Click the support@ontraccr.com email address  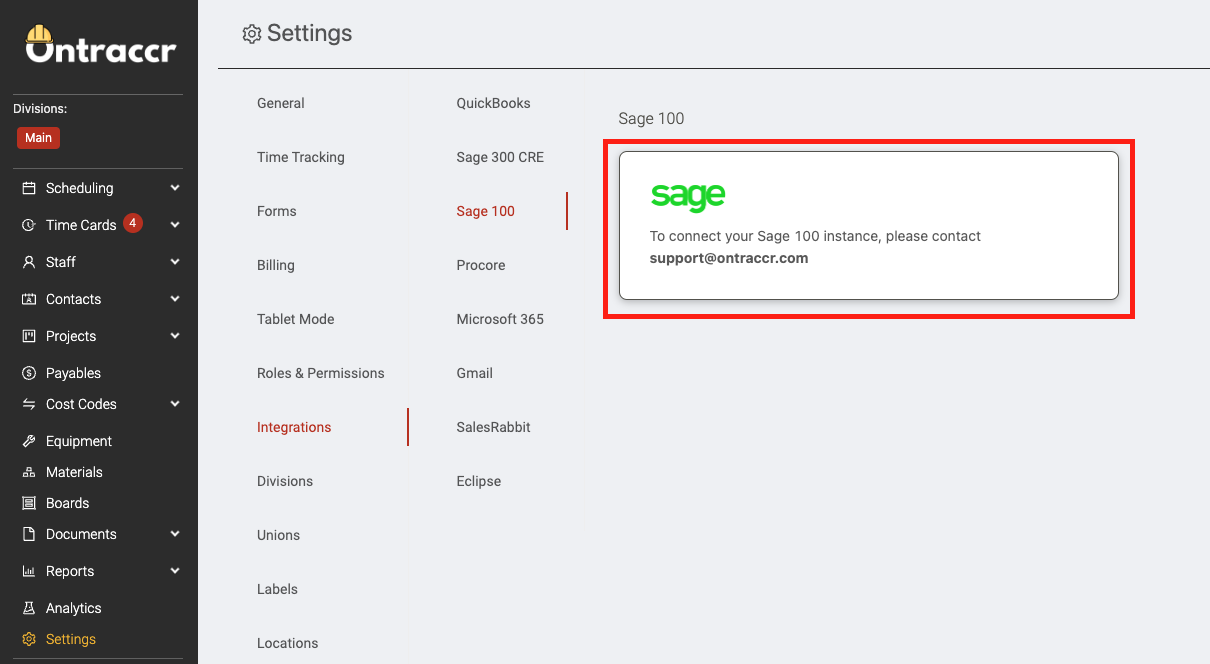coord(729,258)
